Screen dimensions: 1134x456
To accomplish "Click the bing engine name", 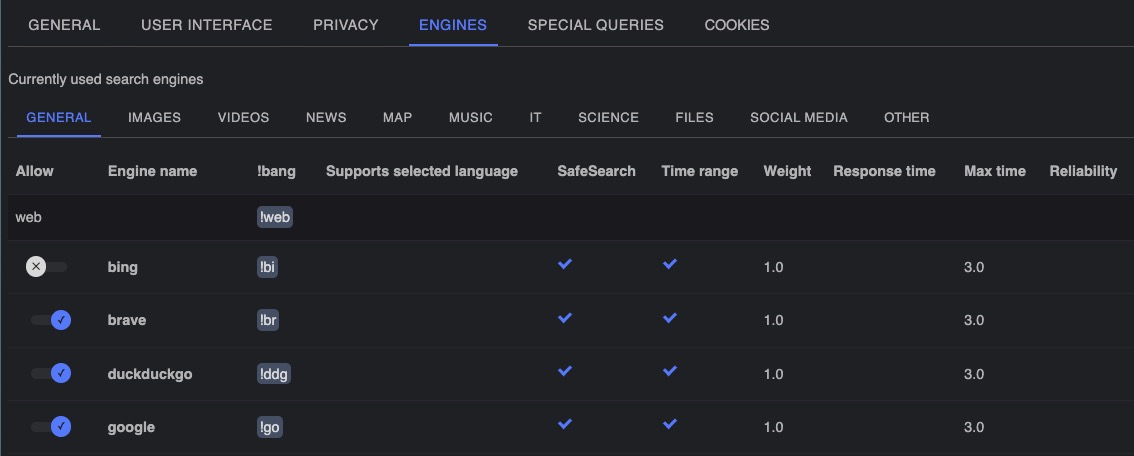I will point(122,267).
